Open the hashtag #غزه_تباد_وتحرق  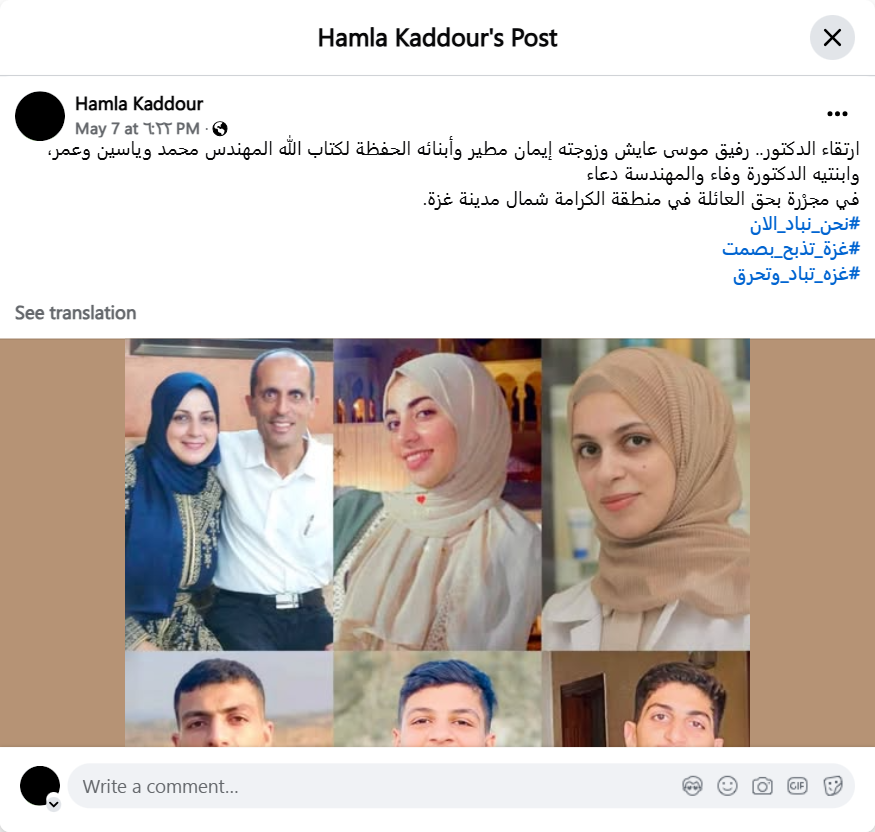pos(796,274)
